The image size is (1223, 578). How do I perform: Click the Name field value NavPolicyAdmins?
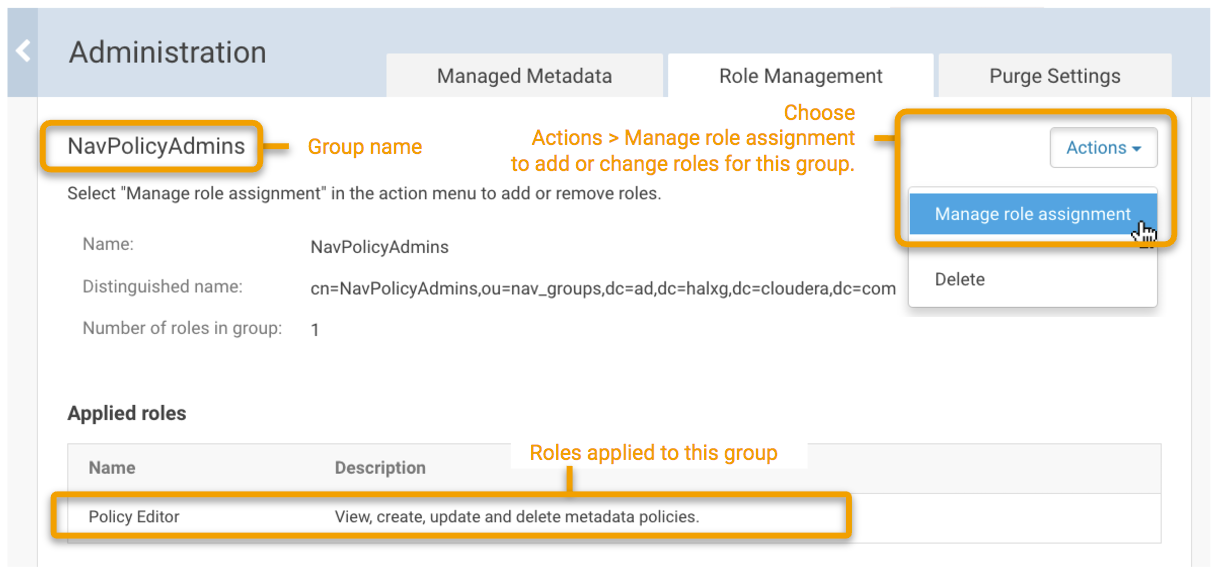coord(379,246)
